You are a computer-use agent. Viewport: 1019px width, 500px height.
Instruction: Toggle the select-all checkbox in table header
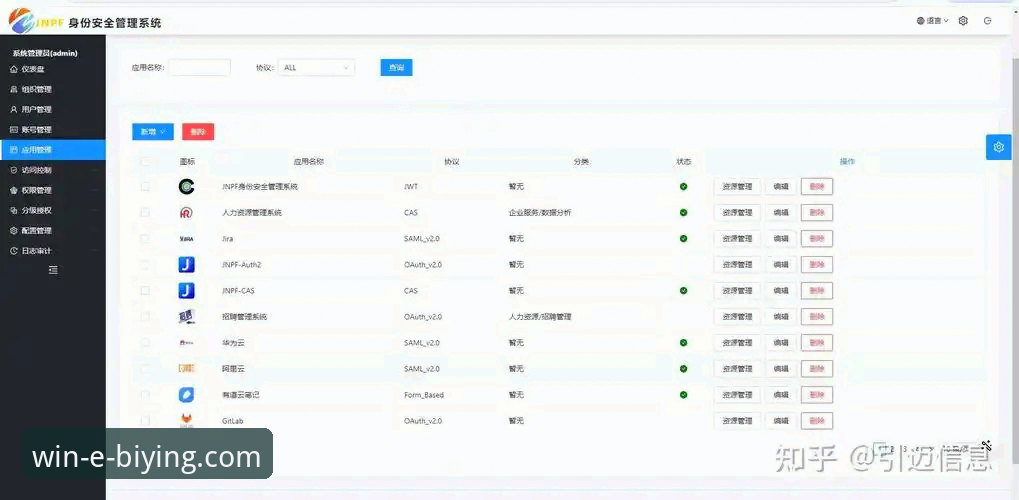click(x=145, y=161)
